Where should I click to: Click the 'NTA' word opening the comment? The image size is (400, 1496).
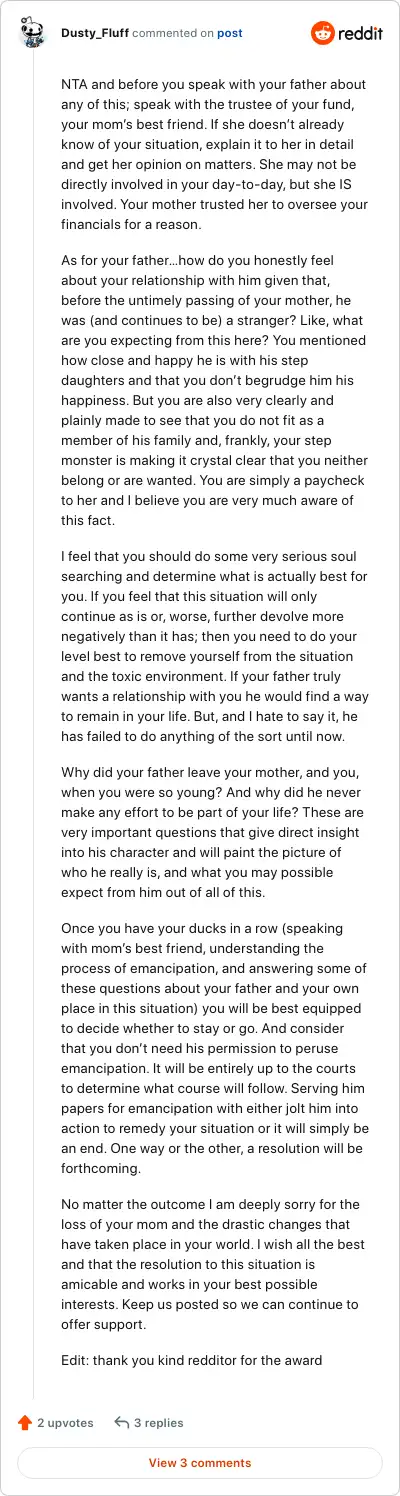(x=73, y=84)
